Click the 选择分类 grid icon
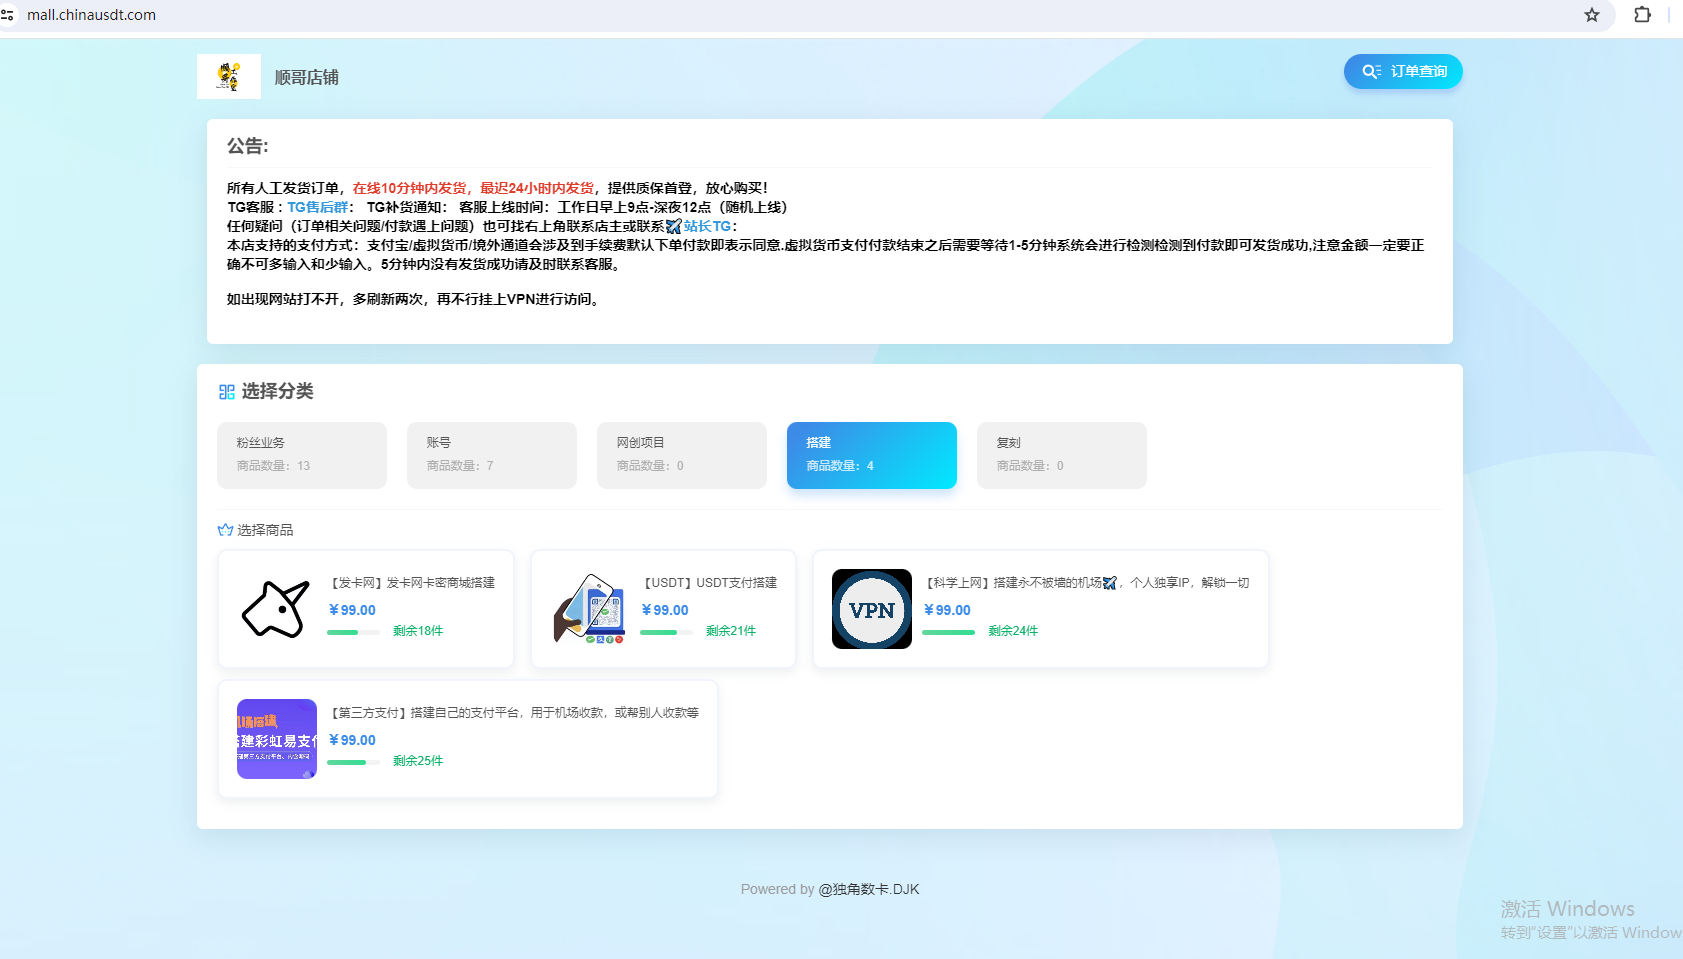The height and width of the screenshot is (959, 1683). point(227,392)
